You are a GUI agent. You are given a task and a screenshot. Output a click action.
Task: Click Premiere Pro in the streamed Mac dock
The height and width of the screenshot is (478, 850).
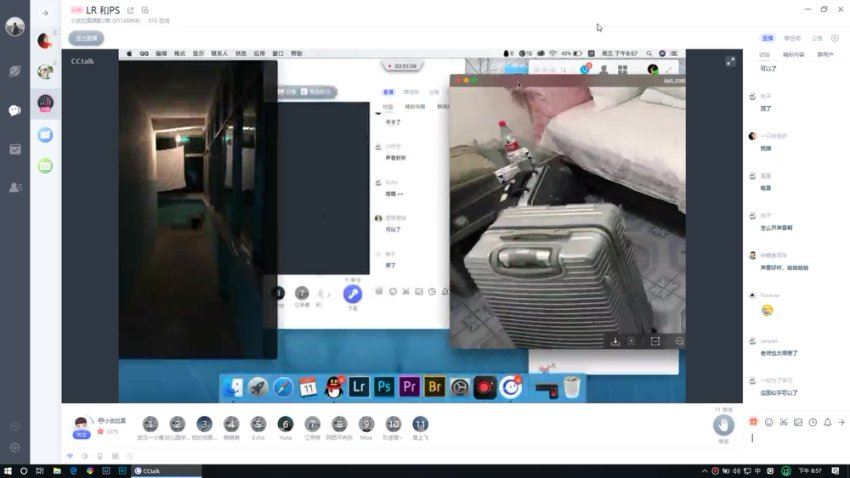tap(409, 387)
